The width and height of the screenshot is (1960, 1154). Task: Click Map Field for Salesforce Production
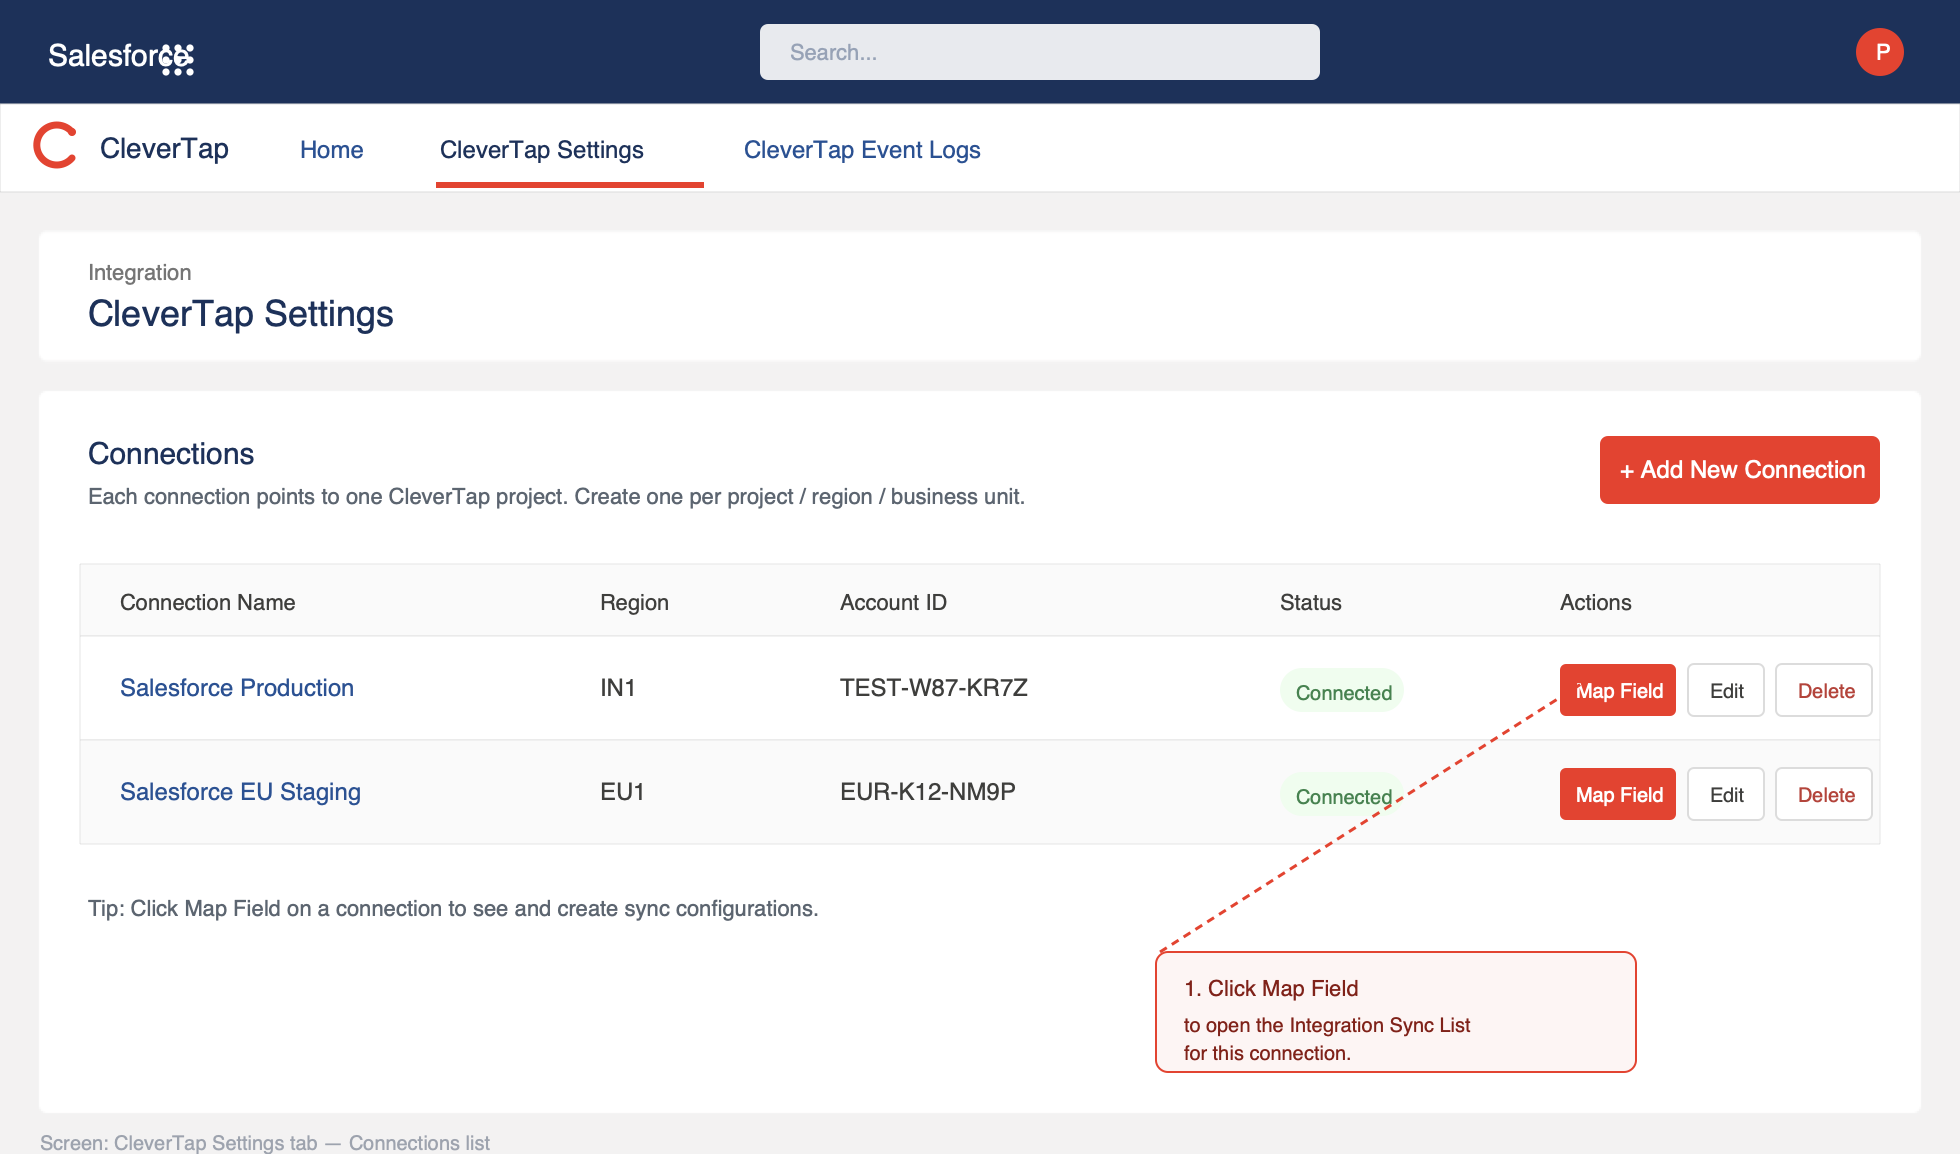point(1618,690)
